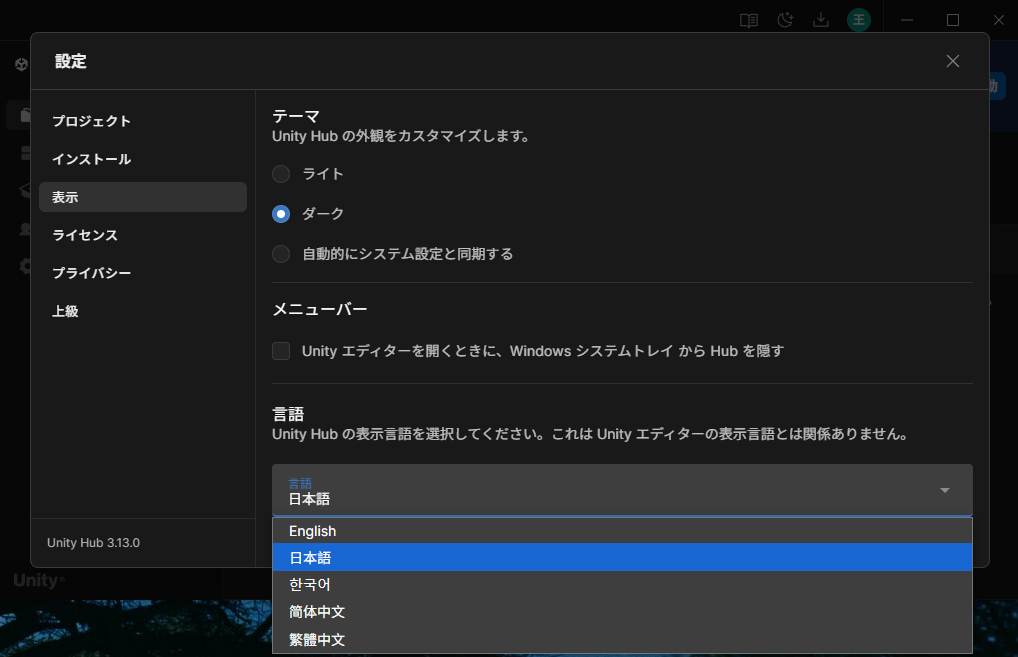The width and height of the screenshot is (1018, 657).
Task: Click the テーマ section heading
Action: click(296, 116)
